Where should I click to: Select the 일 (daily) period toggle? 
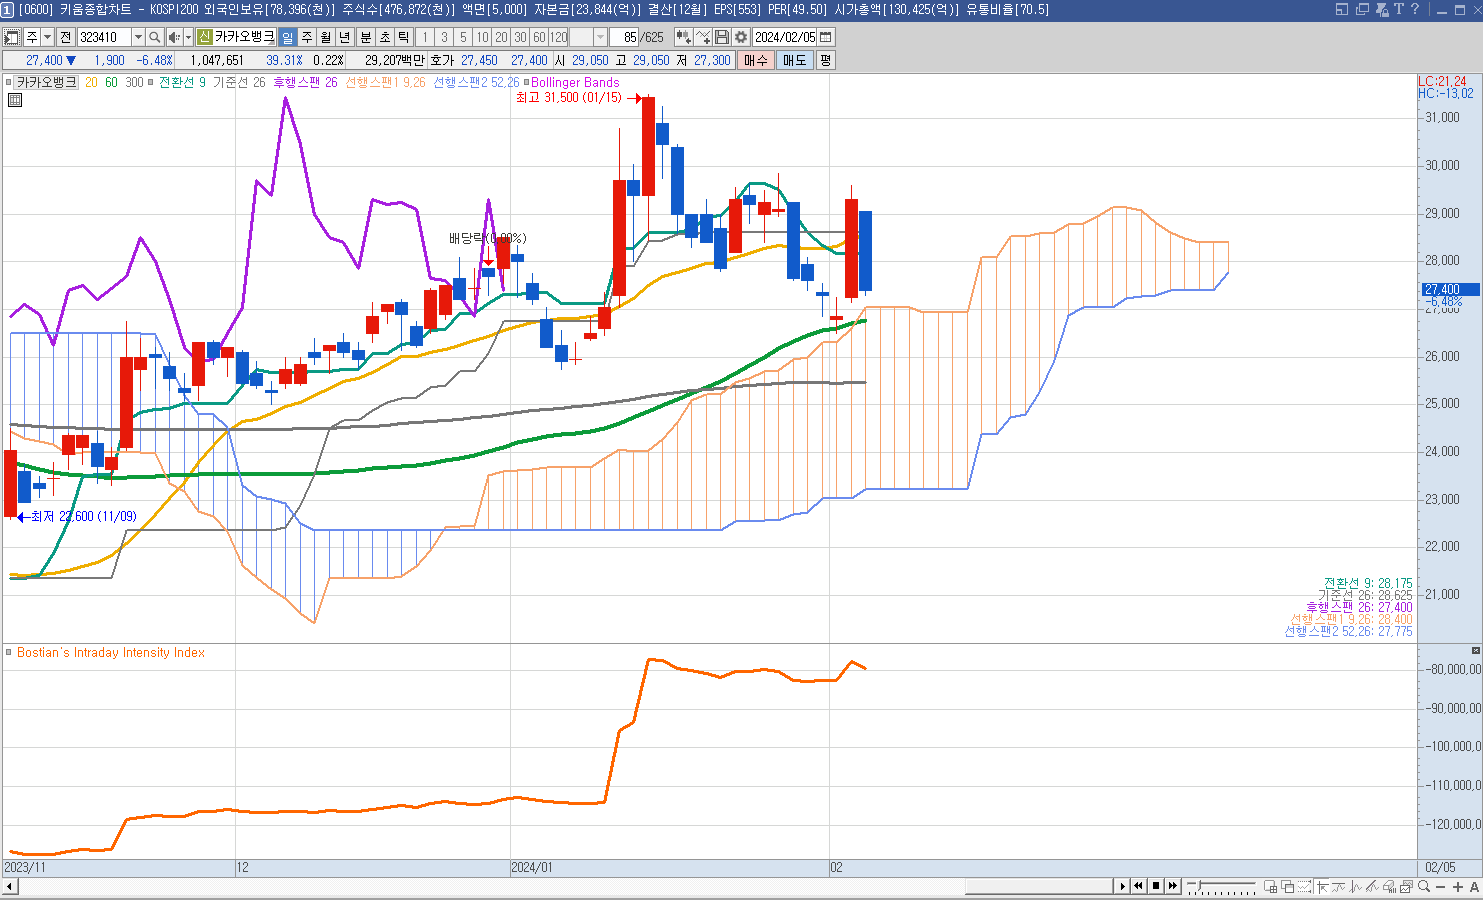[x=288, y=37]
